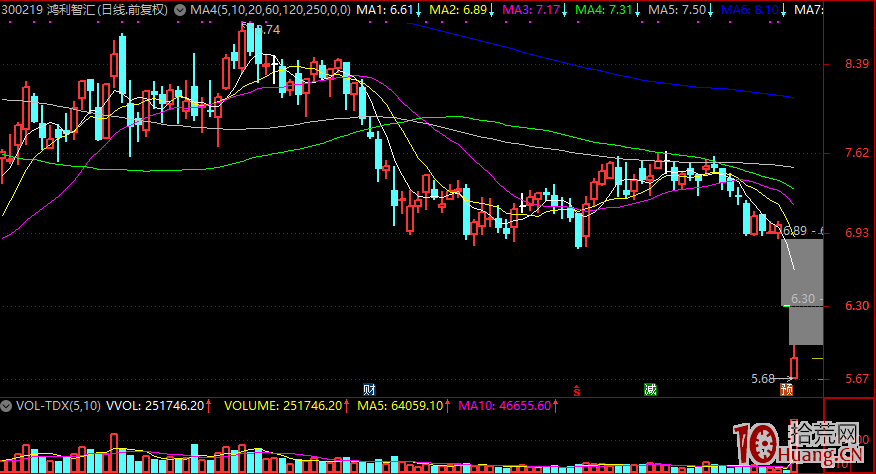876x474 pixels.
Task: Click the MA1: 6.61 value
Action: point(385,10)
